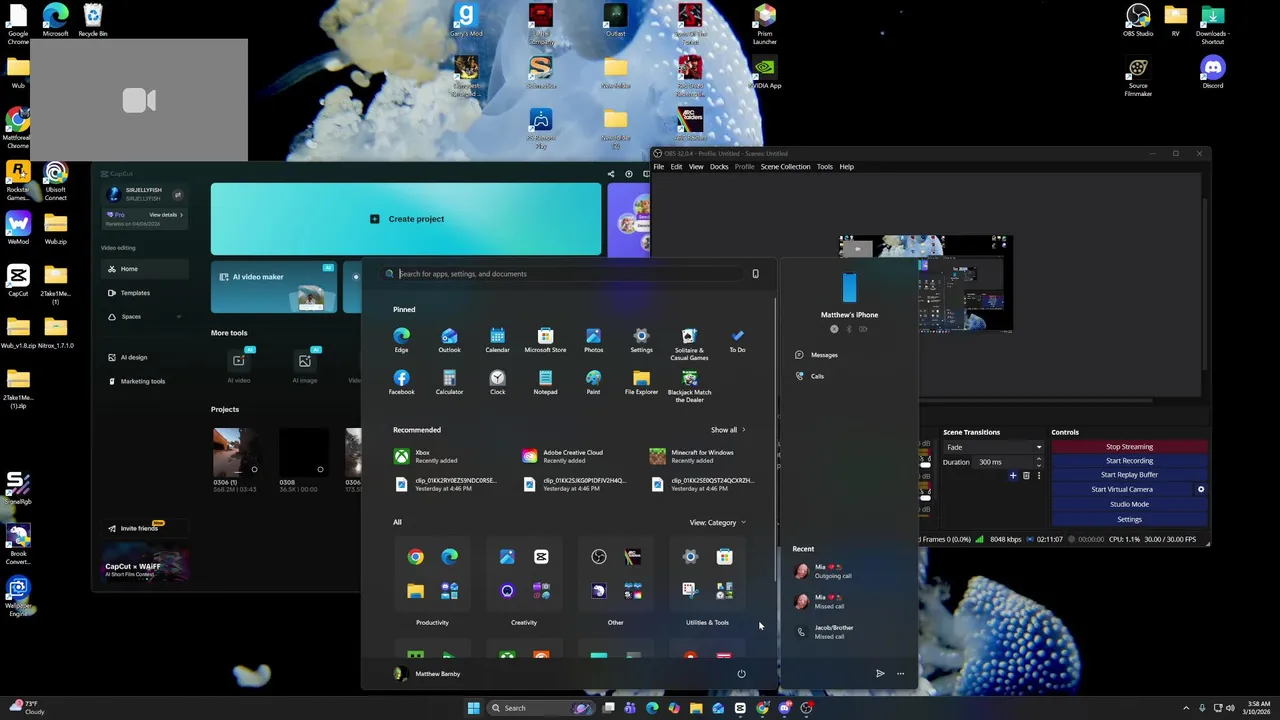Launch Paint from pinned apps
This screenshot has width=1280, height=720.
593,382
